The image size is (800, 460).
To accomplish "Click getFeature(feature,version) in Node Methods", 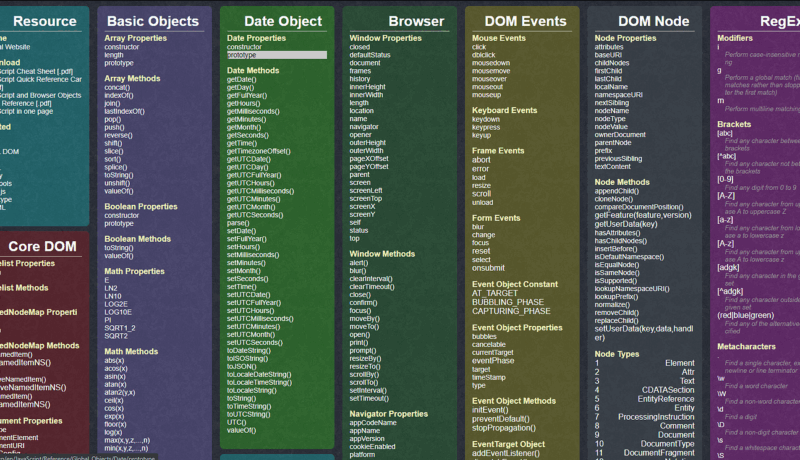I will pos(643,215).
